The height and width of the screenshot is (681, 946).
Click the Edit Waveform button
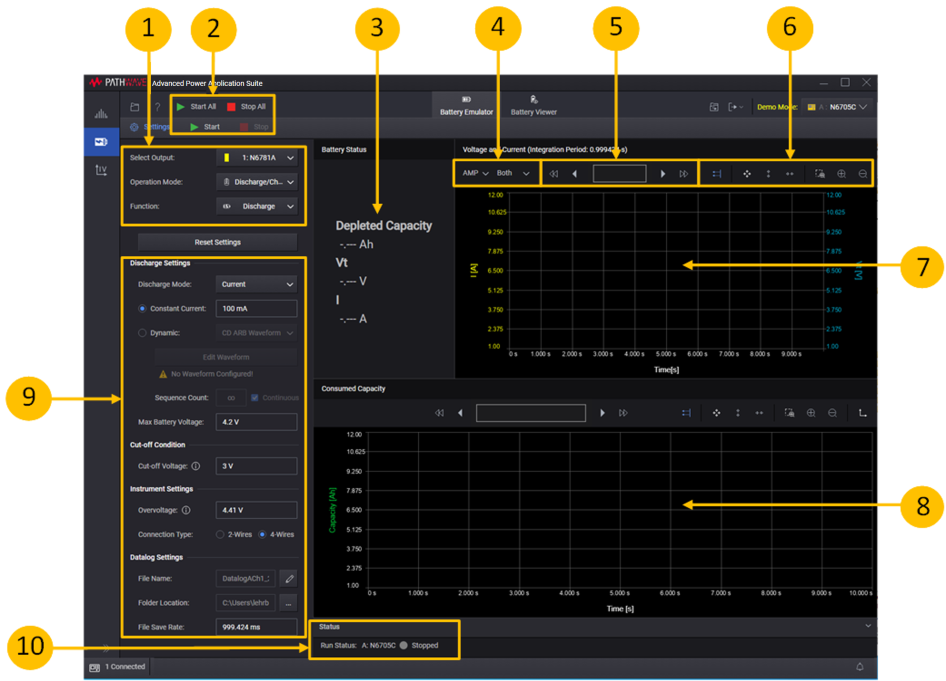[x=226, y=357]
